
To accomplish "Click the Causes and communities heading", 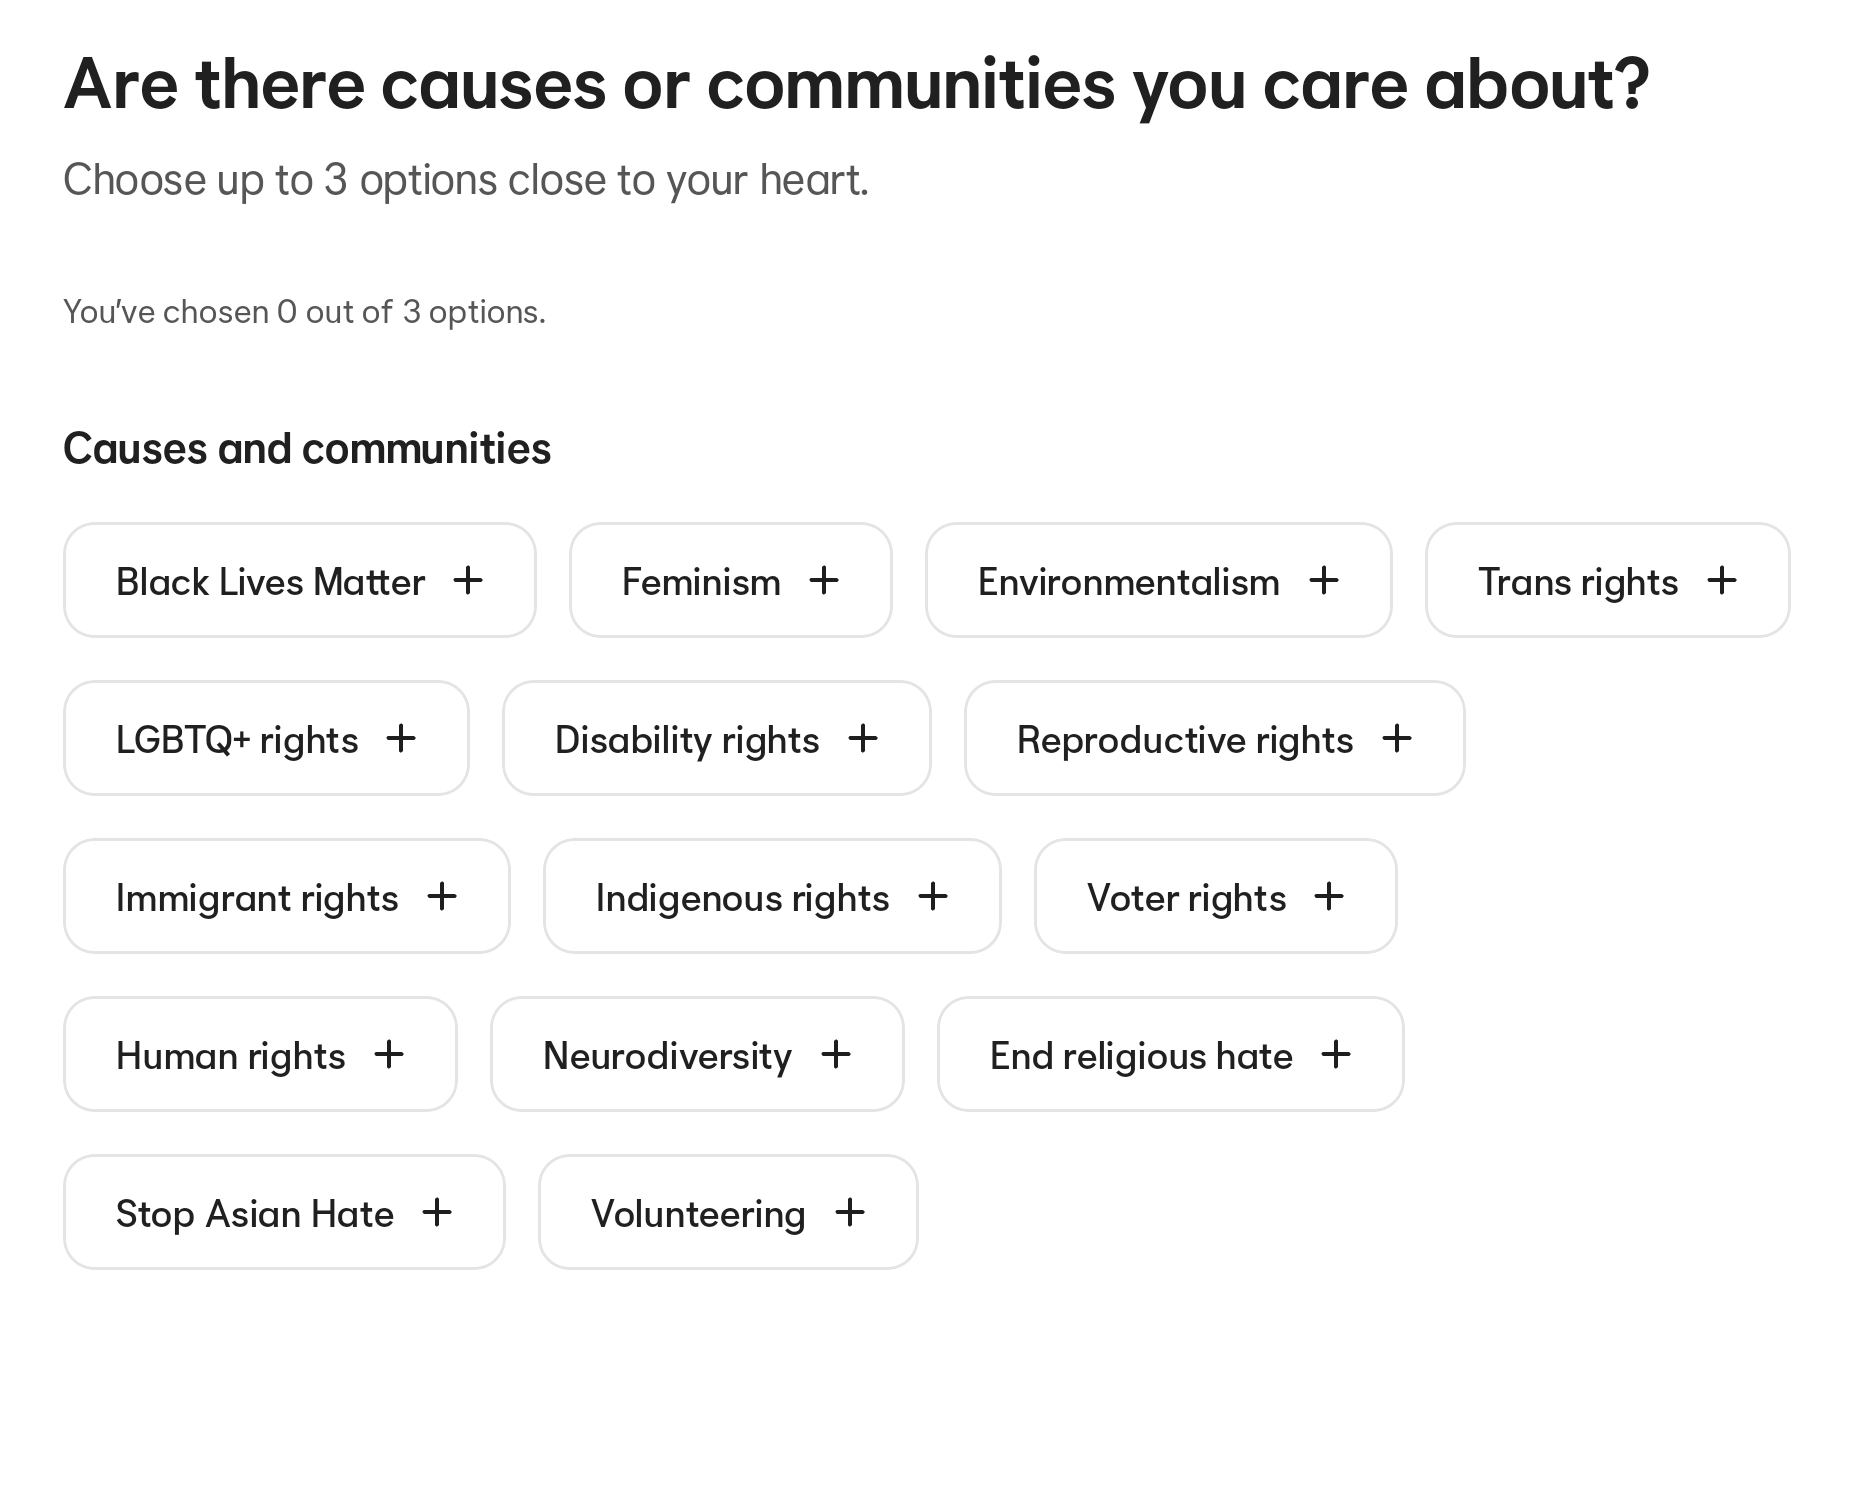I will coord(307,449).
